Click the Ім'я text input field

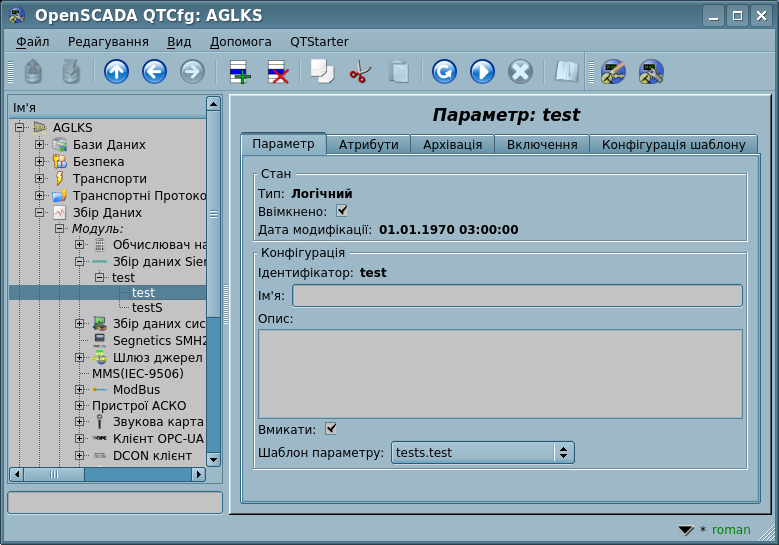[516, 295]
